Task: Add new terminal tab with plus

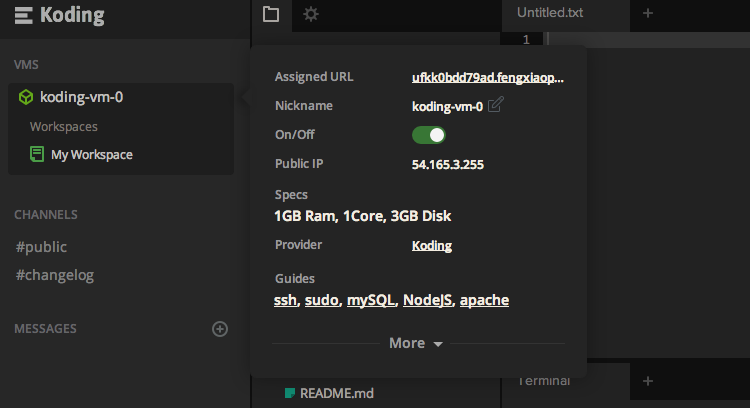Action: pos(648,381)
